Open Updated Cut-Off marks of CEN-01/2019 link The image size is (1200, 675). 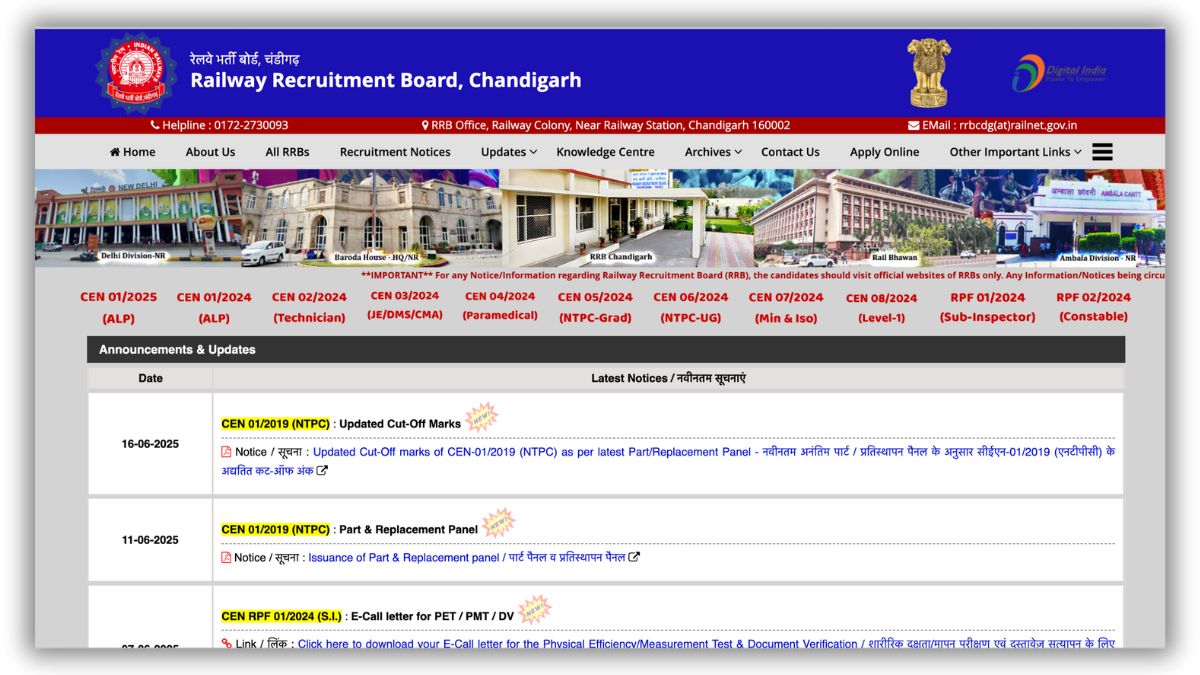pyautogui.click(x=667, y=461)
